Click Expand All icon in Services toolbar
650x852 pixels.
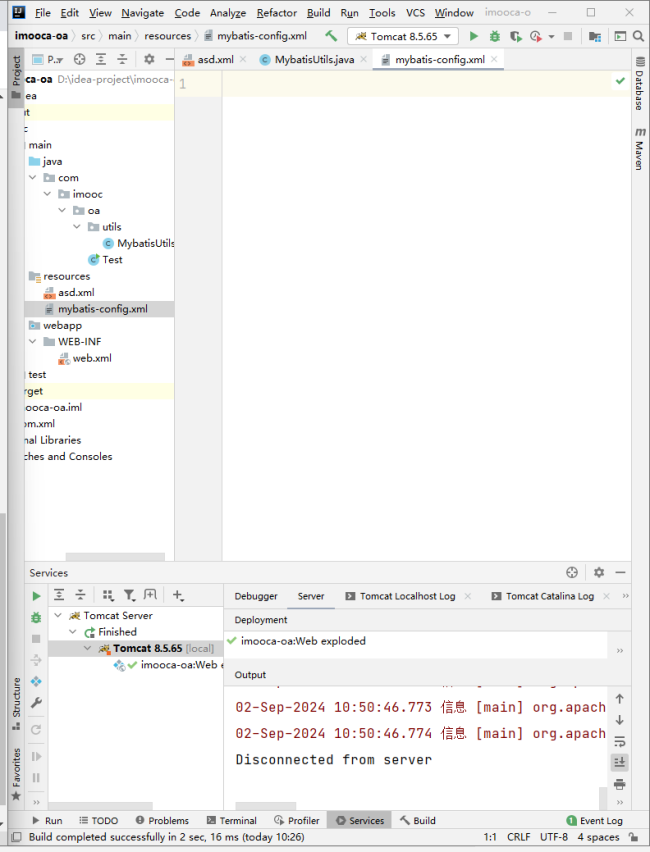coord(59,595)
